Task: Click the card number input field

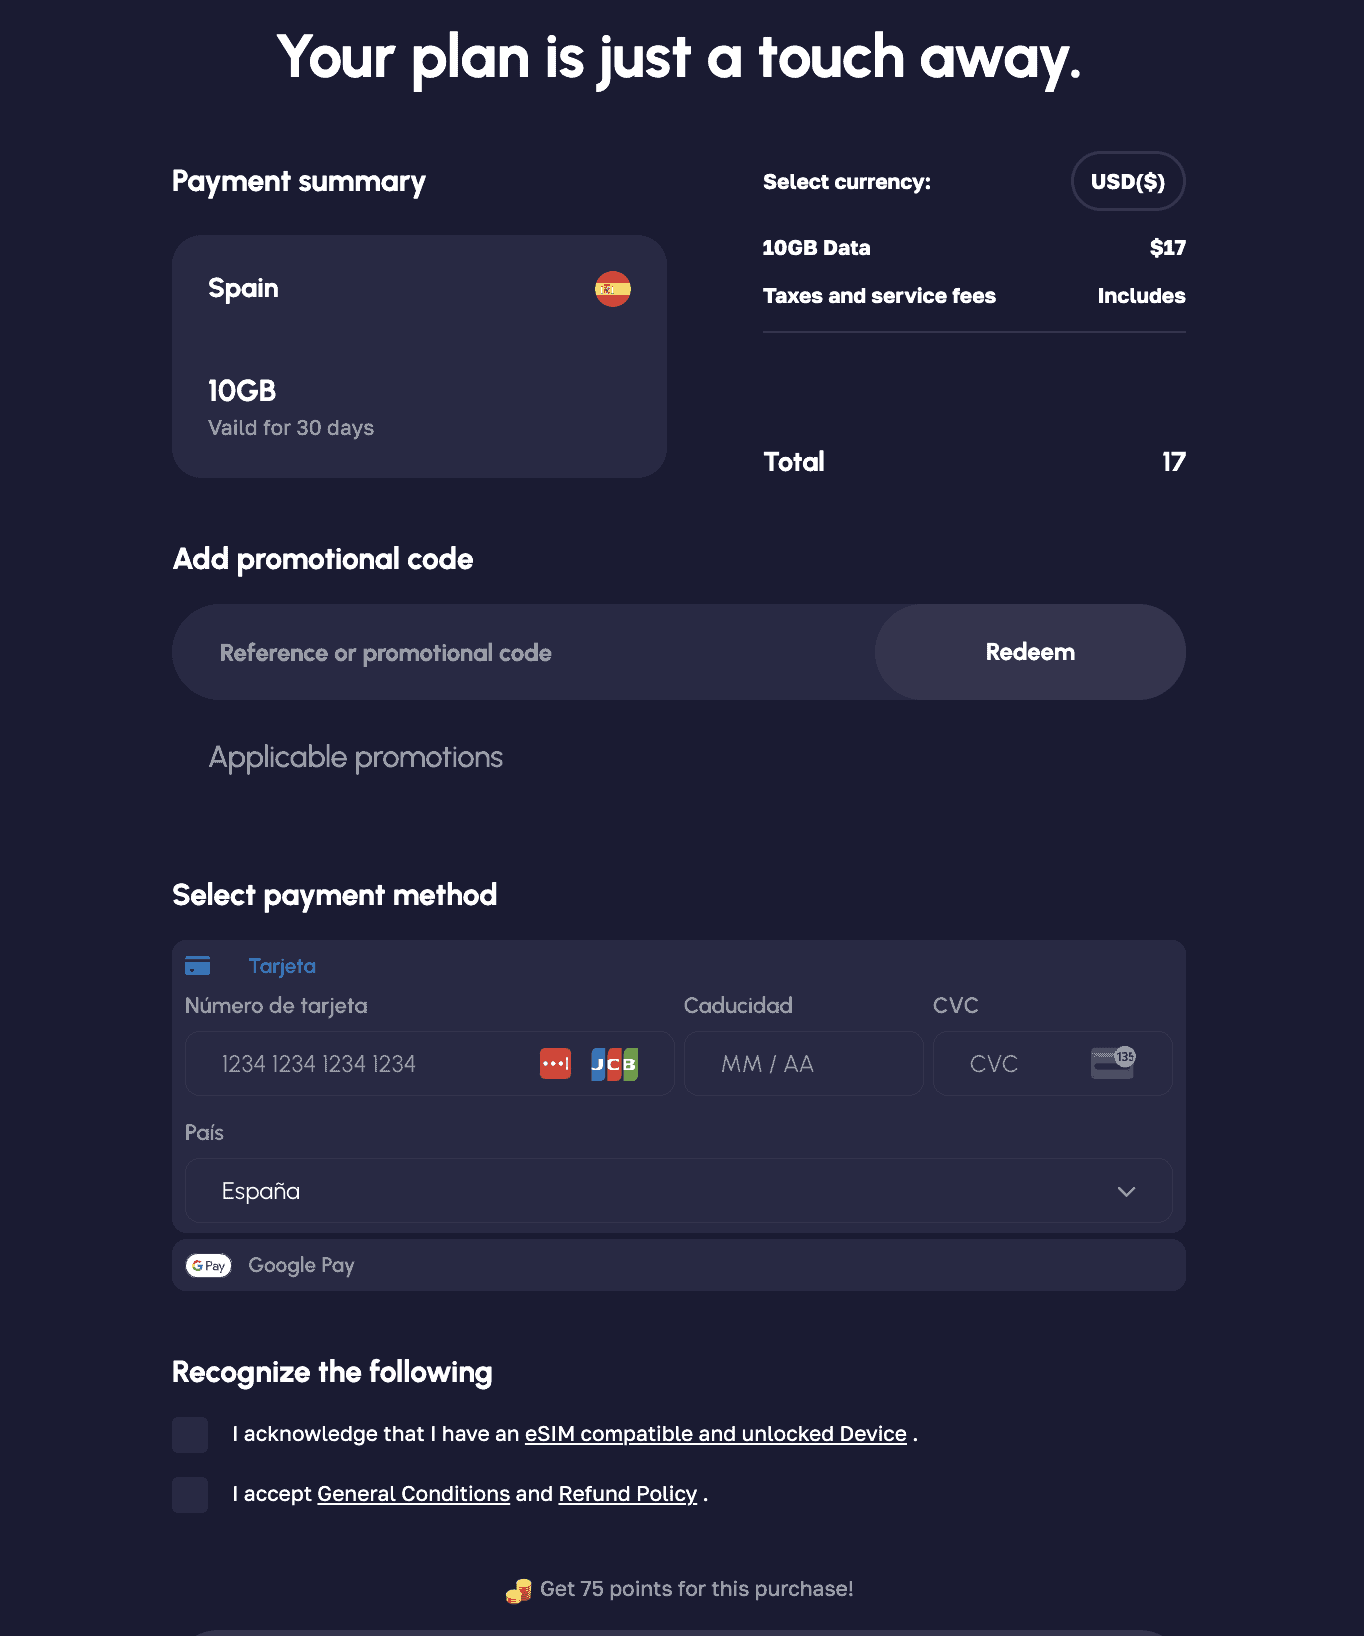Action: point(370,1064)
